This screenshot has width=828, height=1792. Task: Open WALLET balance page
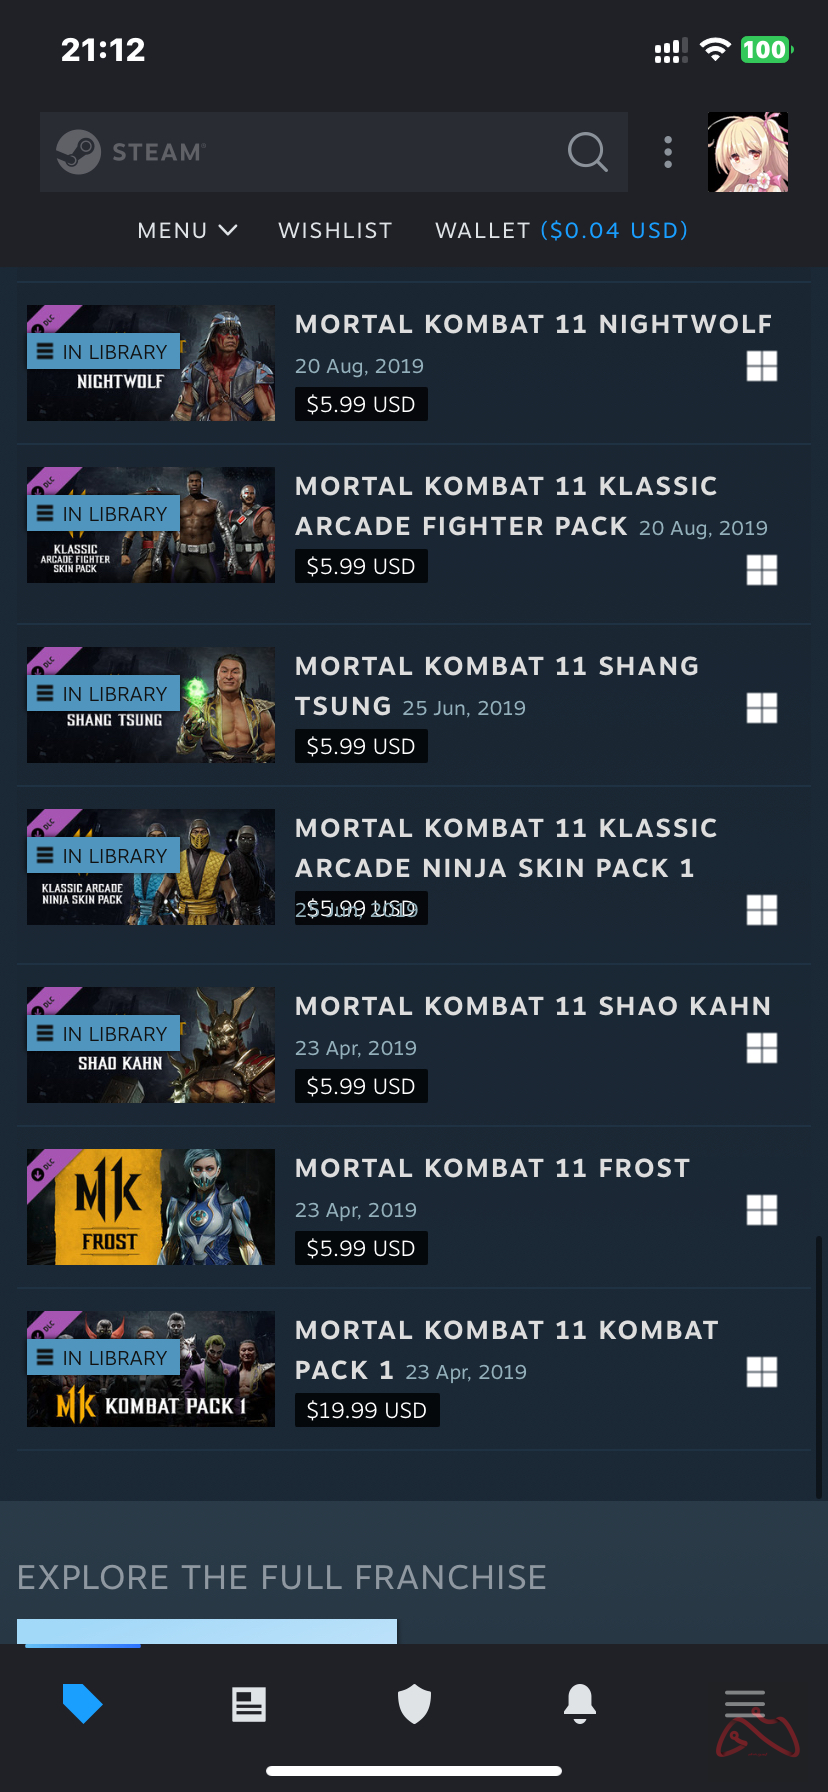coord(561,230)
